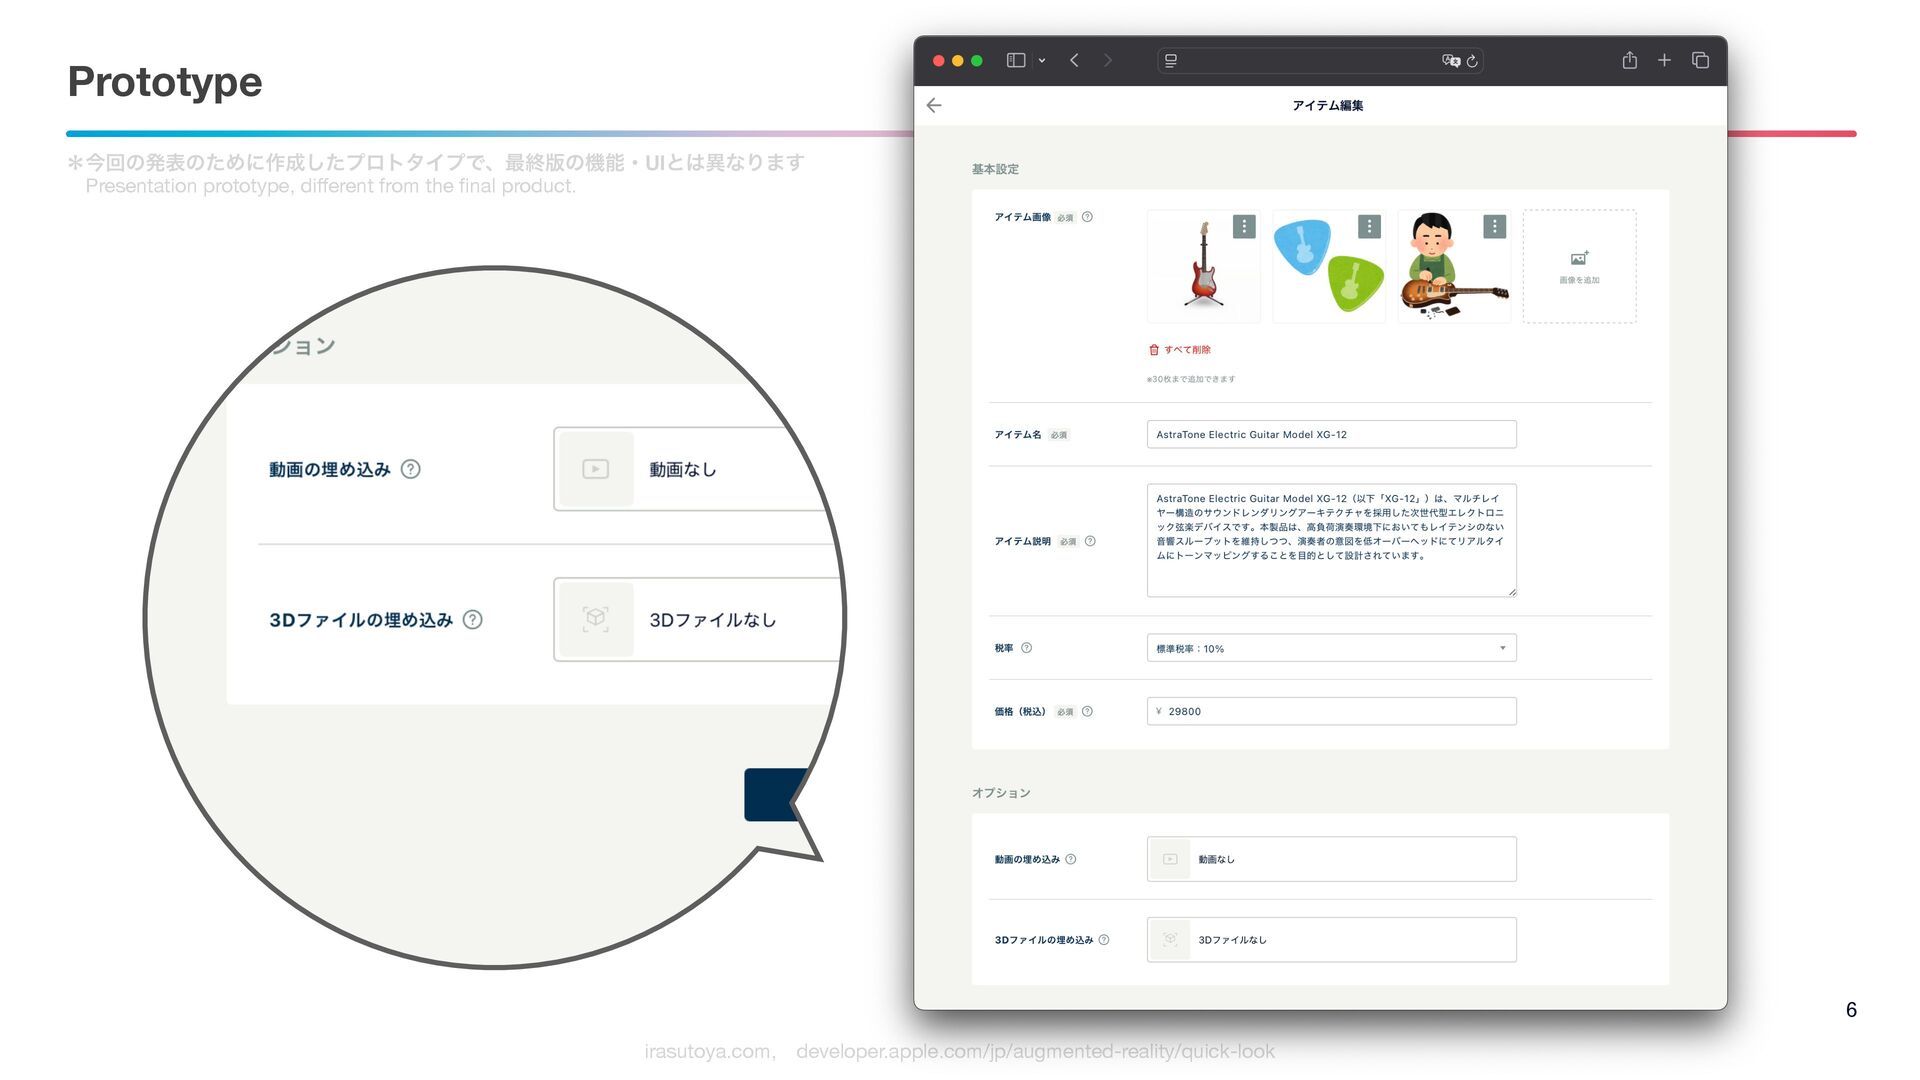Click the 3Dファイルなし file selector
The image size is (1920, 1080).
click(x=1331, y=940)
